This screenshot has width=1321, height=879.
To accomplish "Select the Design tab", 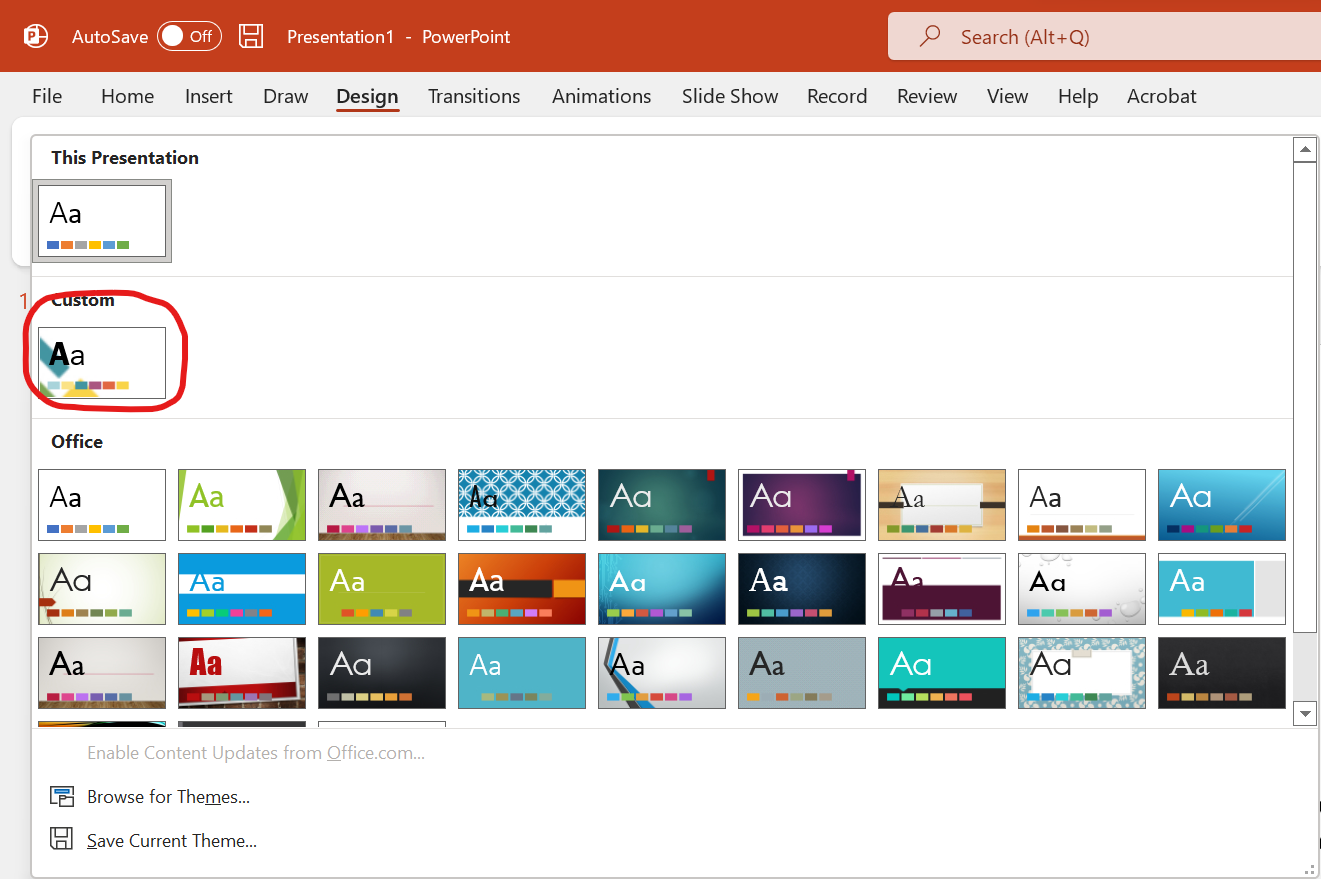I will [x=367, y=96].
